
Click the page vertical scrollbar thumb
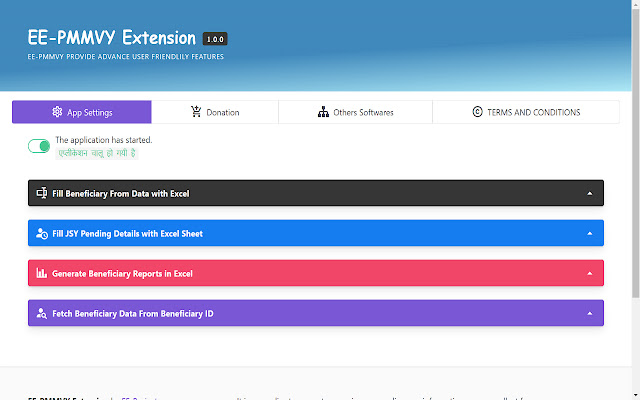(x=636, y=153)
